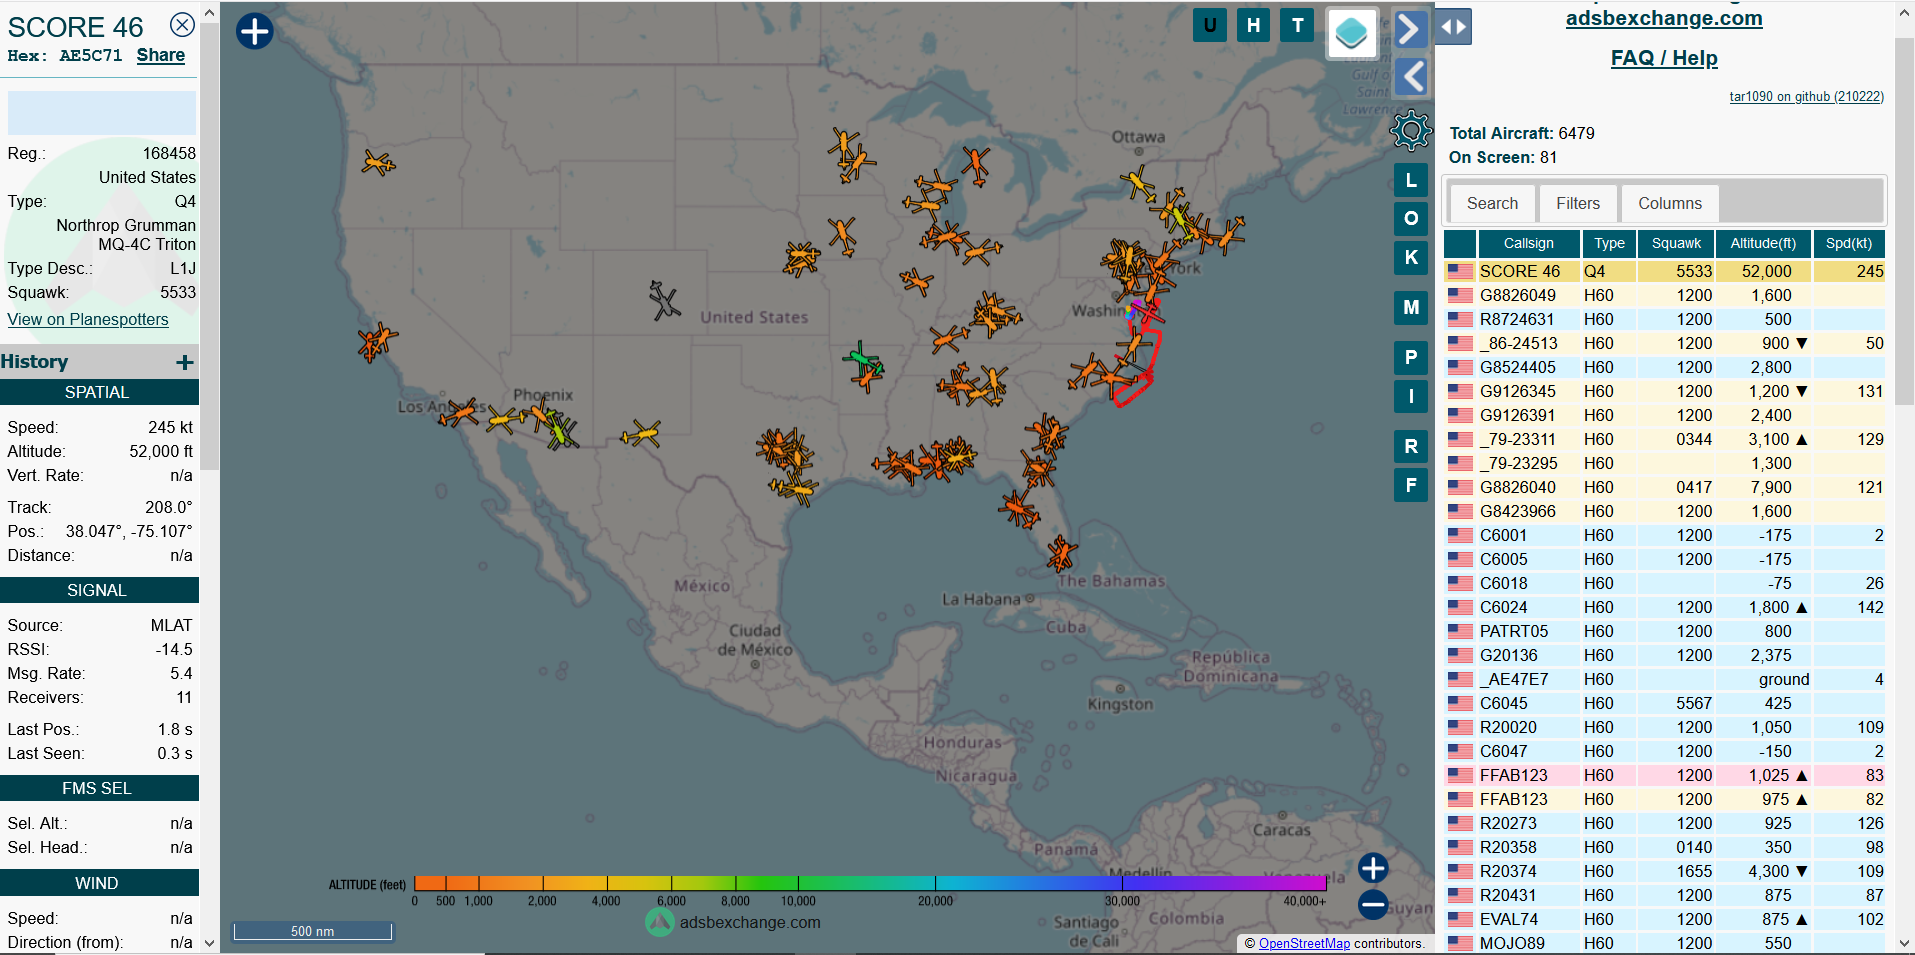Viewport: 1915px width, 955px height.
Task: Toggle the L map option button
Action: click(x=1411, y=180)
